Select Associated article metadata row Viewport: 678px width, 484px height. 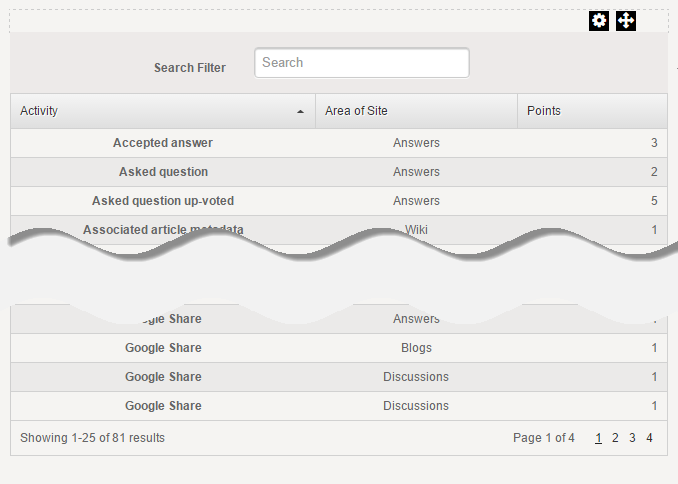pyautogui.click(x=163, y=230)
